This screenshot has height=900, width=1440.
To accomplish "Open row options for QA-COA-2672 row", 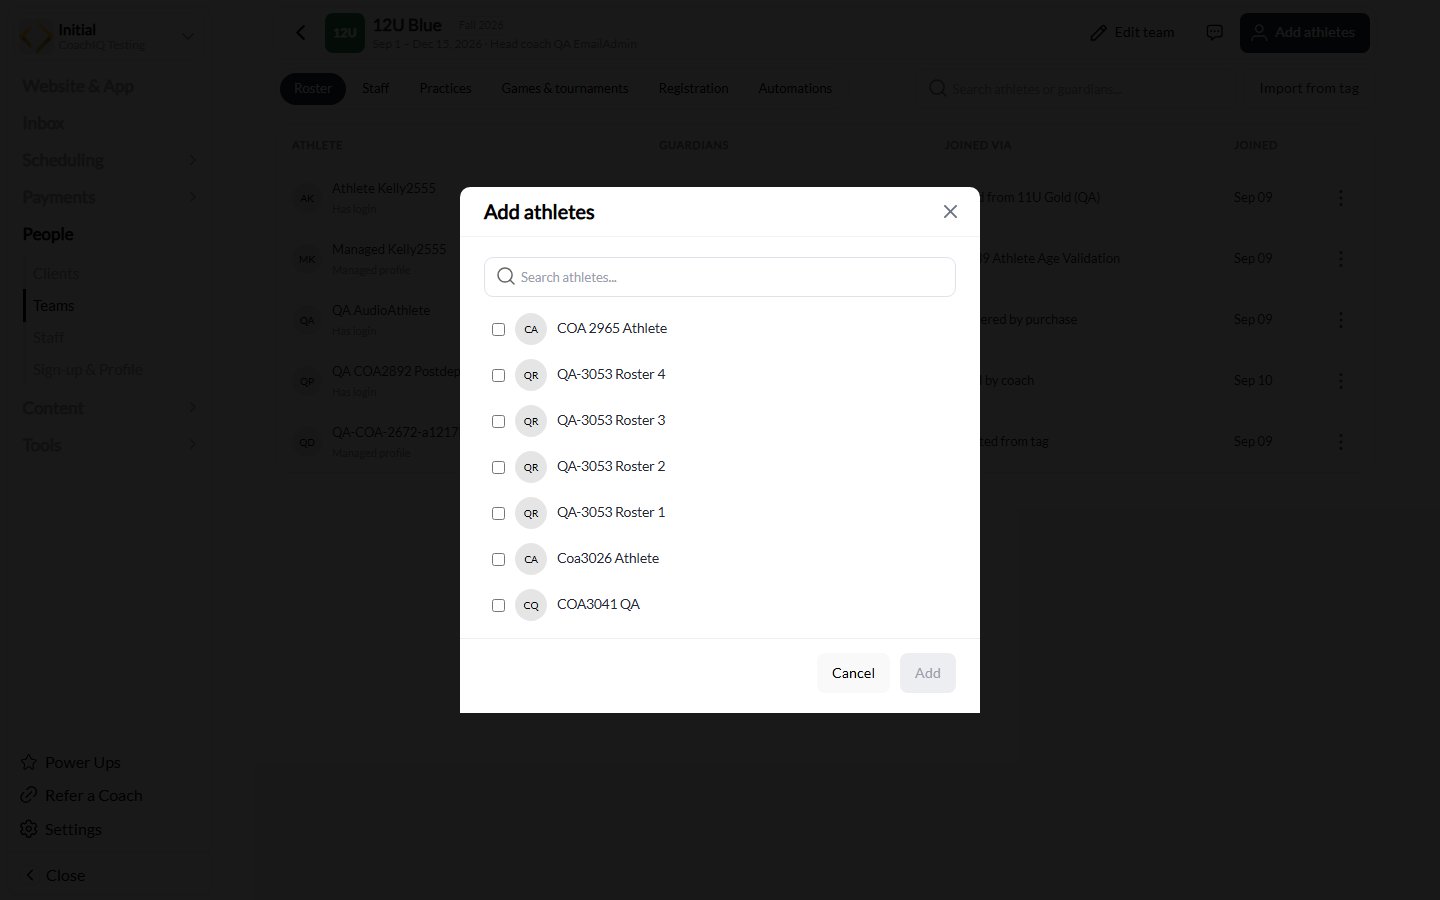I will click(x=1341, y=442).
